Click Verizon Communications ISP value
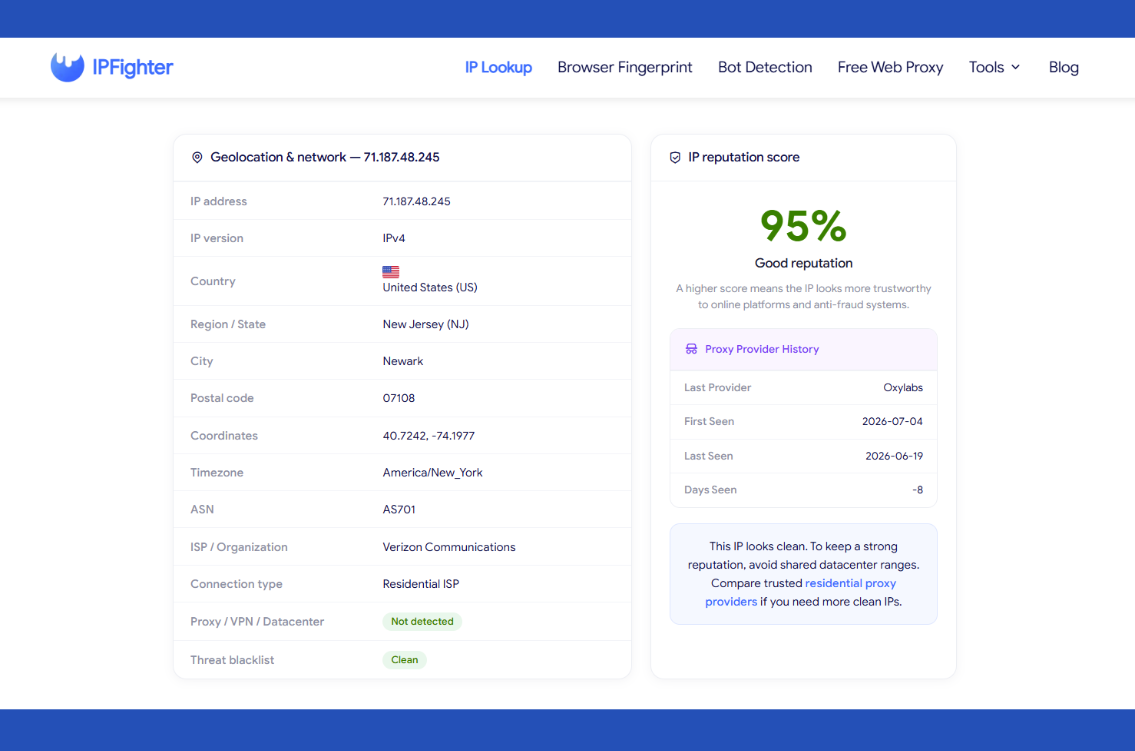1135x751 pixels. [x=449, y=547]
